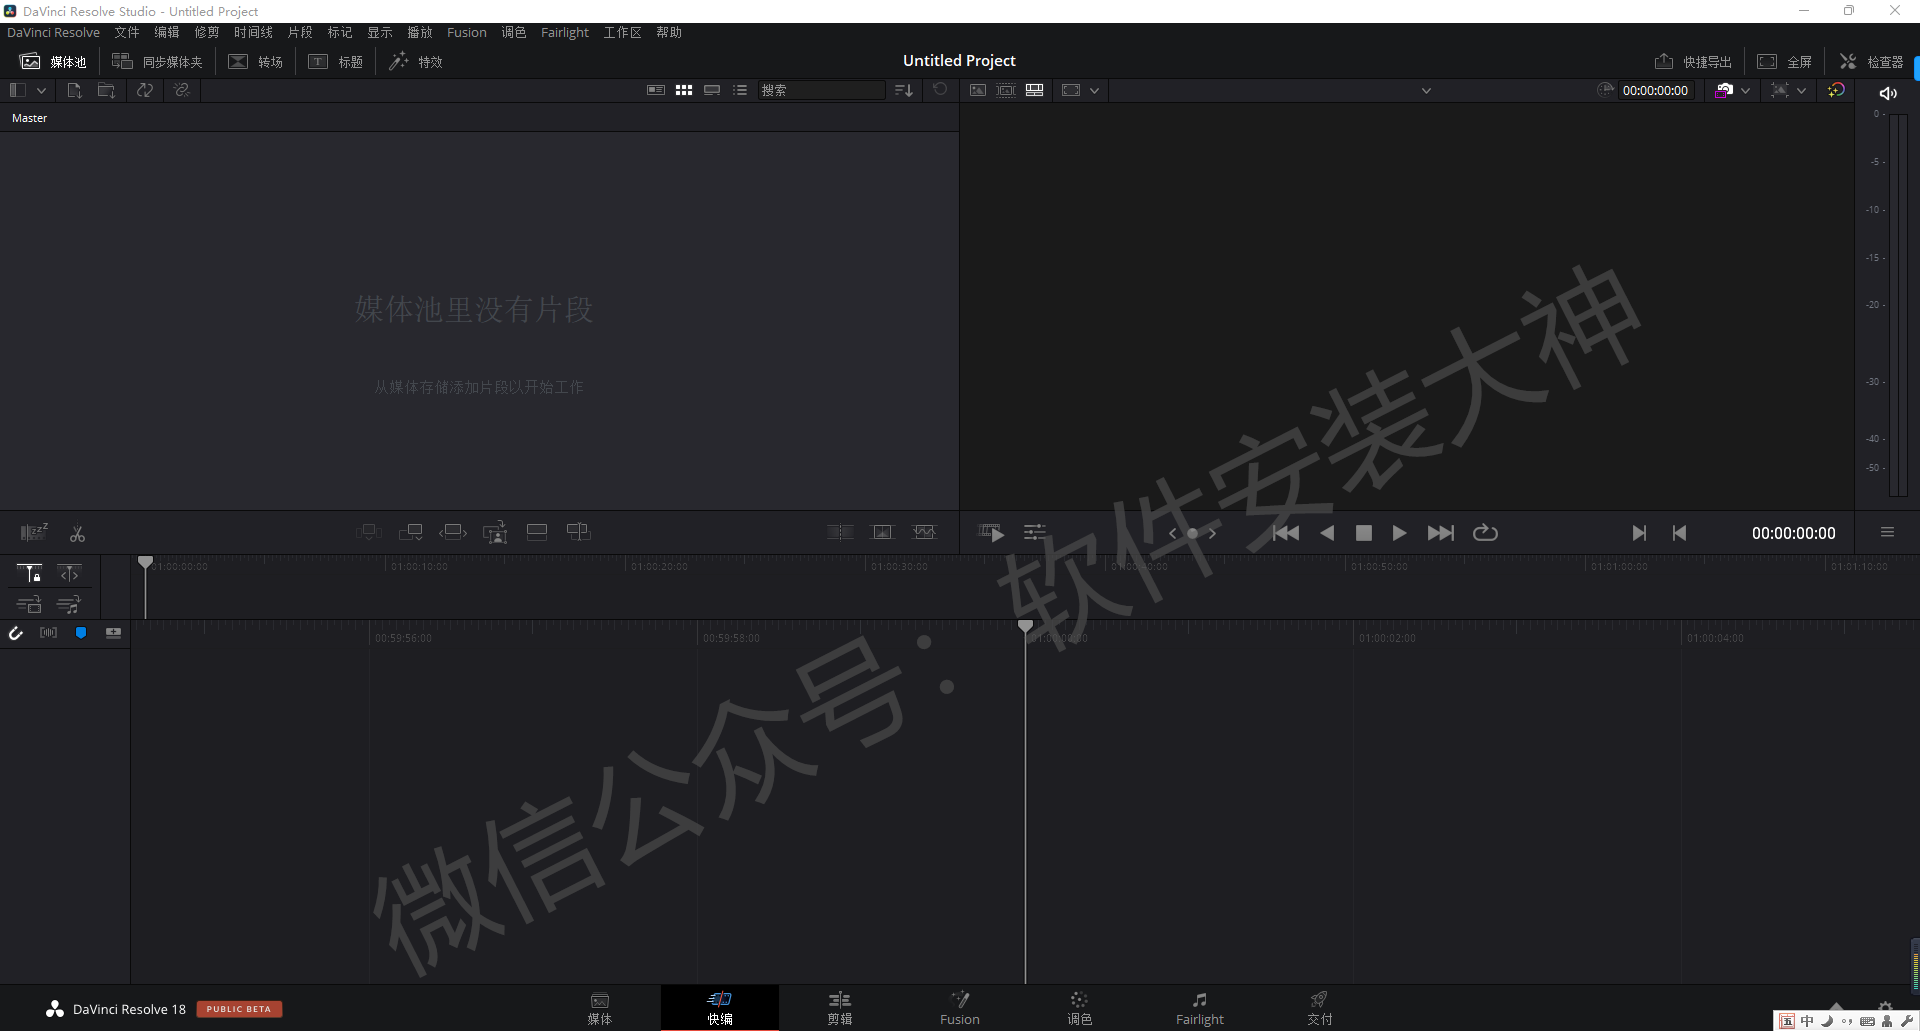Click the dissolve transition icon
Image resolution: width=1920 pixels, height=1031 pixels.
882,532
